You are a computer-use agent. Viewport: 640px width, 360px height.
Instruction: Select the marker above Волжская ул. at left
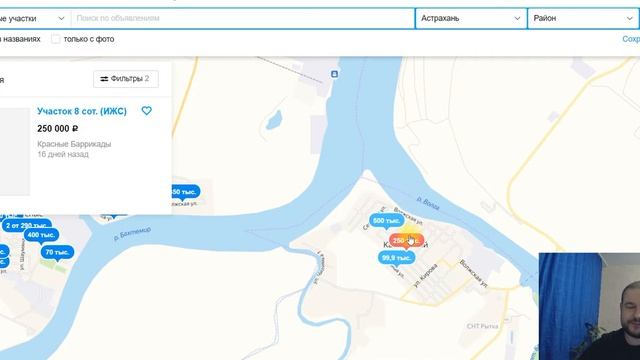click(185, 192)
